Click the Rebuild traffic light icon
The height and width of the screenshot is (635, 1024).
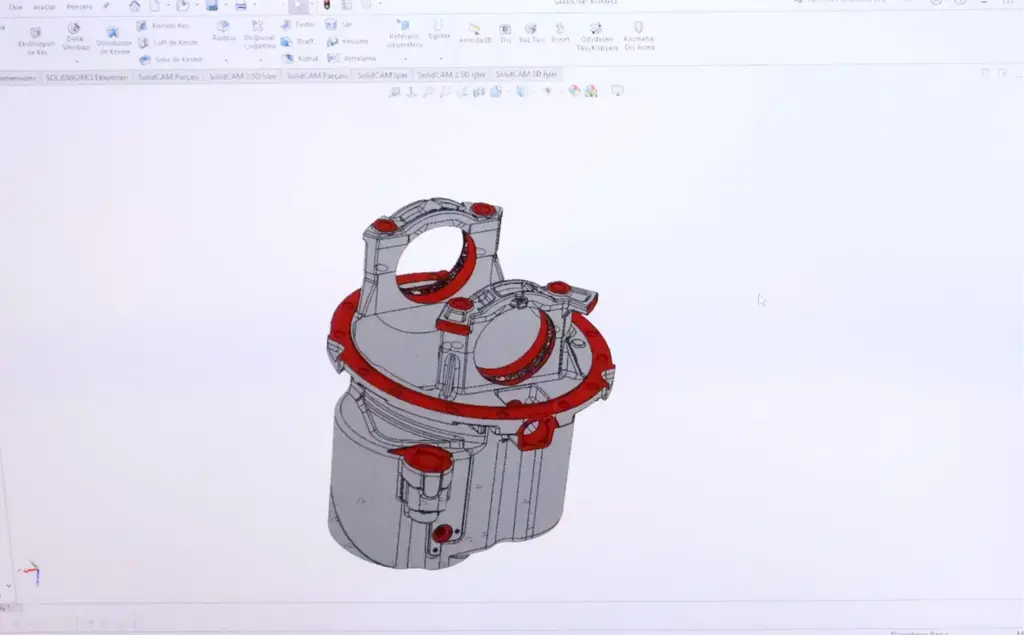pyautogui.click(x=327, y=5)
